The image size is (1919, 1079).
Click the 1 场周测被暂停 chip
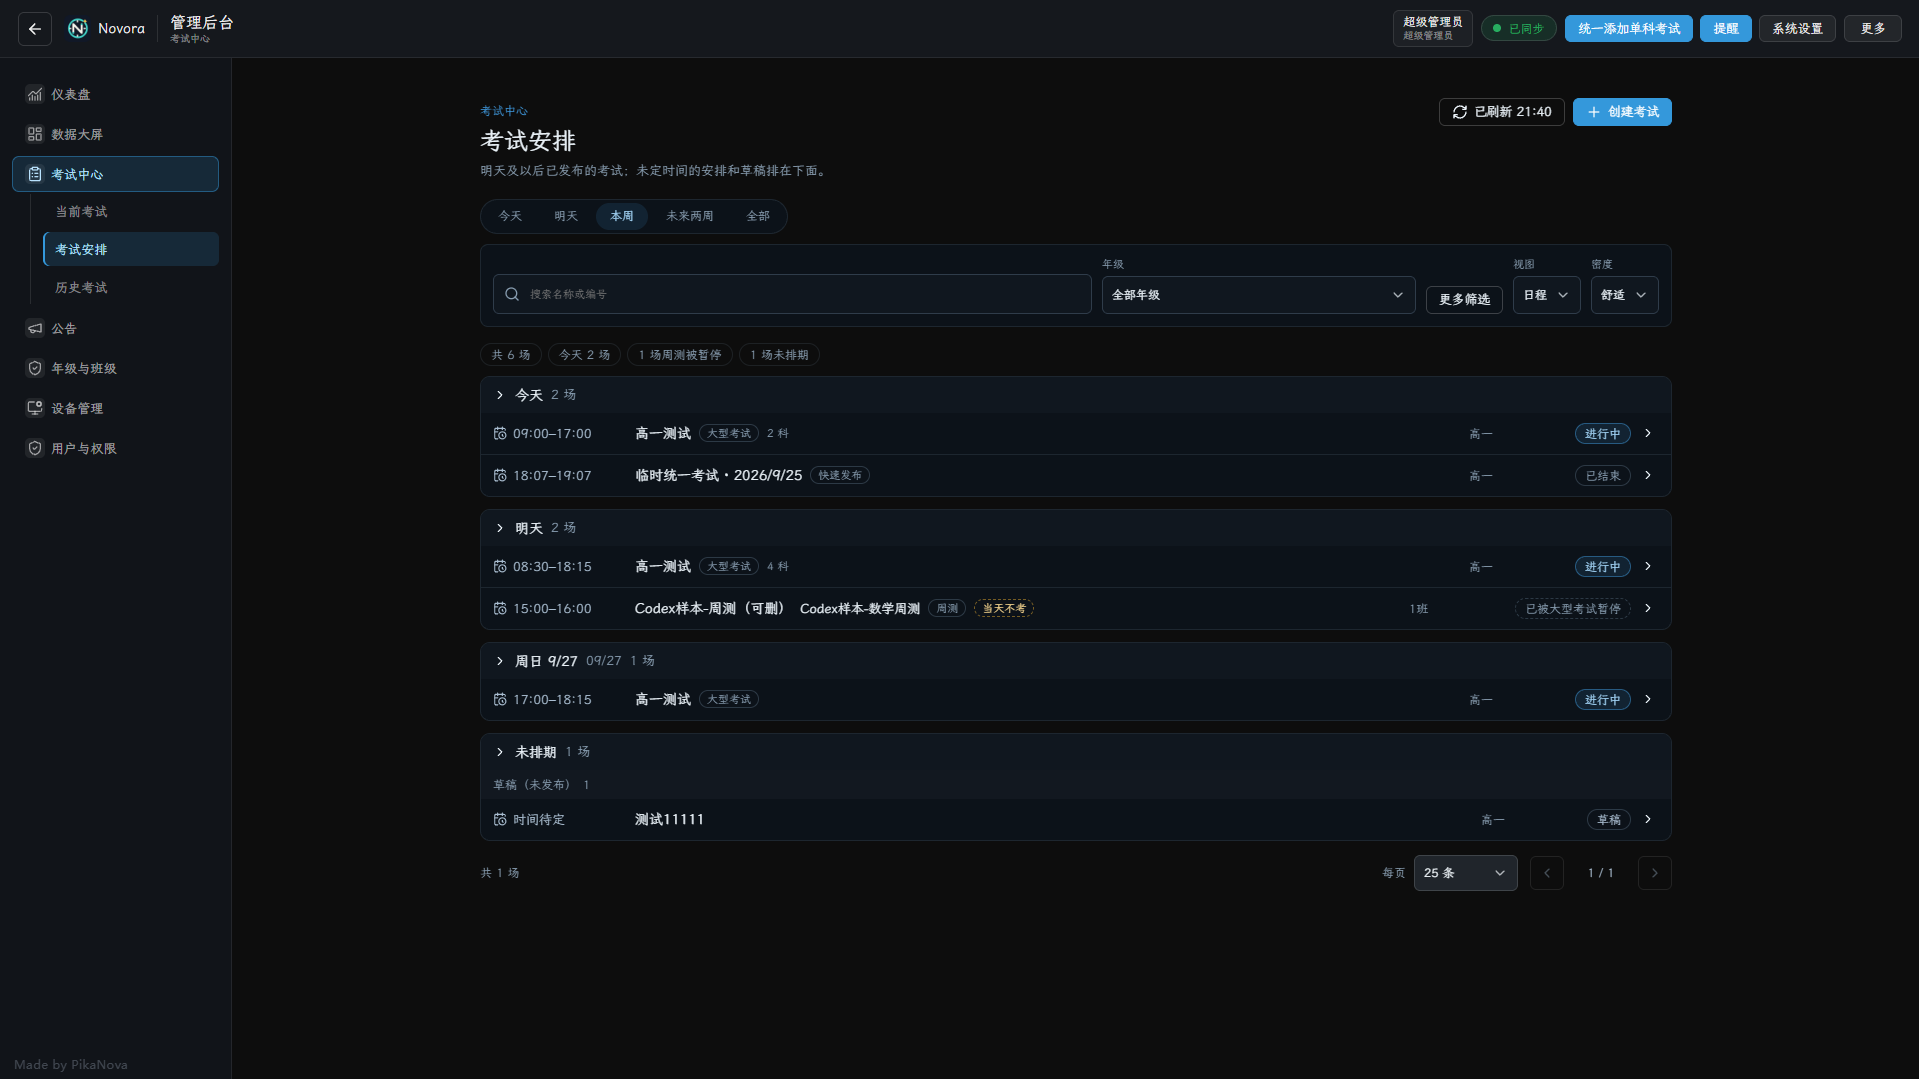680,355
